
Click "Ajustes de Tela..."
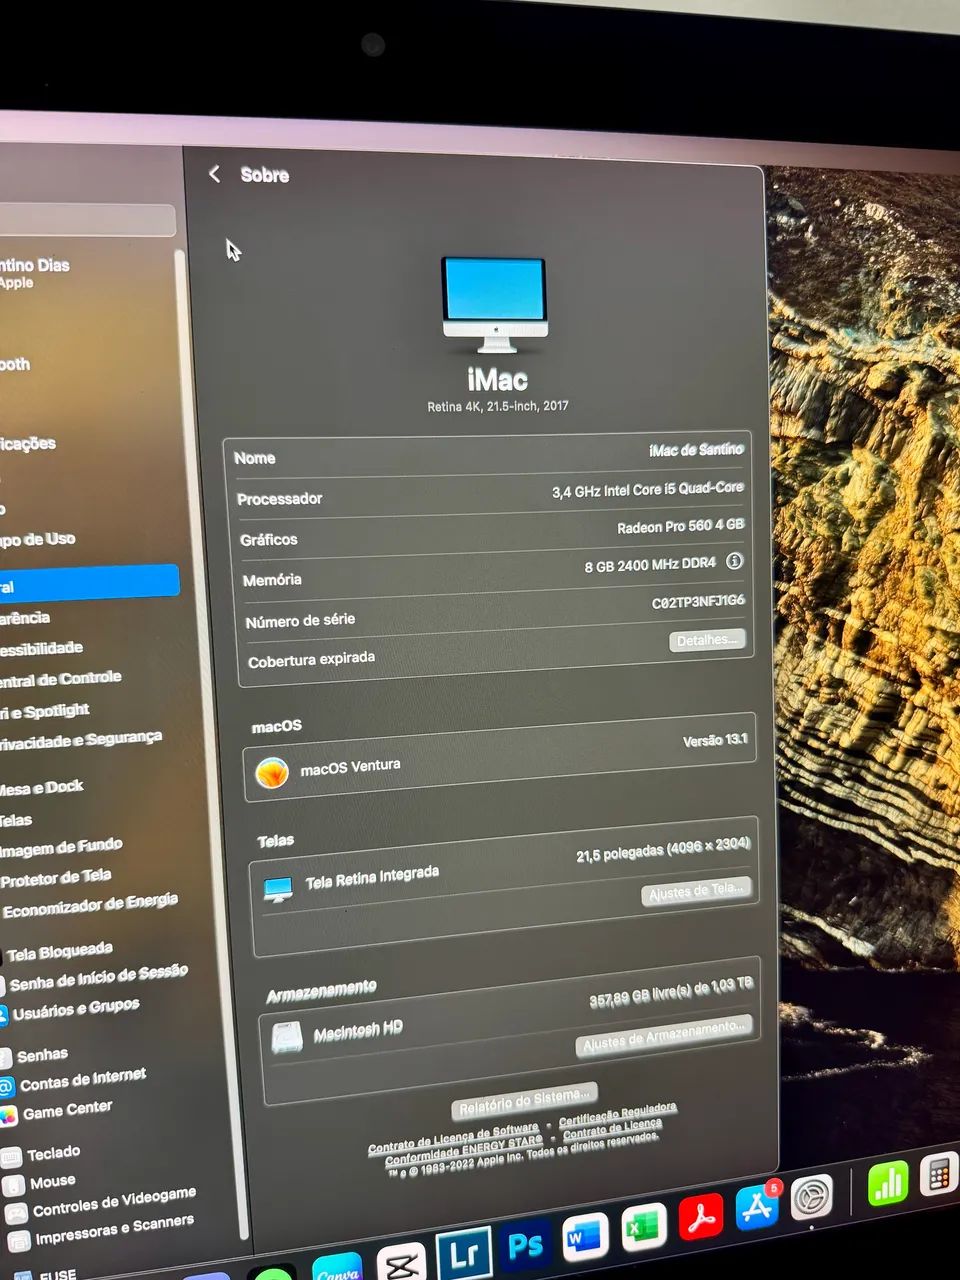point(697,888)
